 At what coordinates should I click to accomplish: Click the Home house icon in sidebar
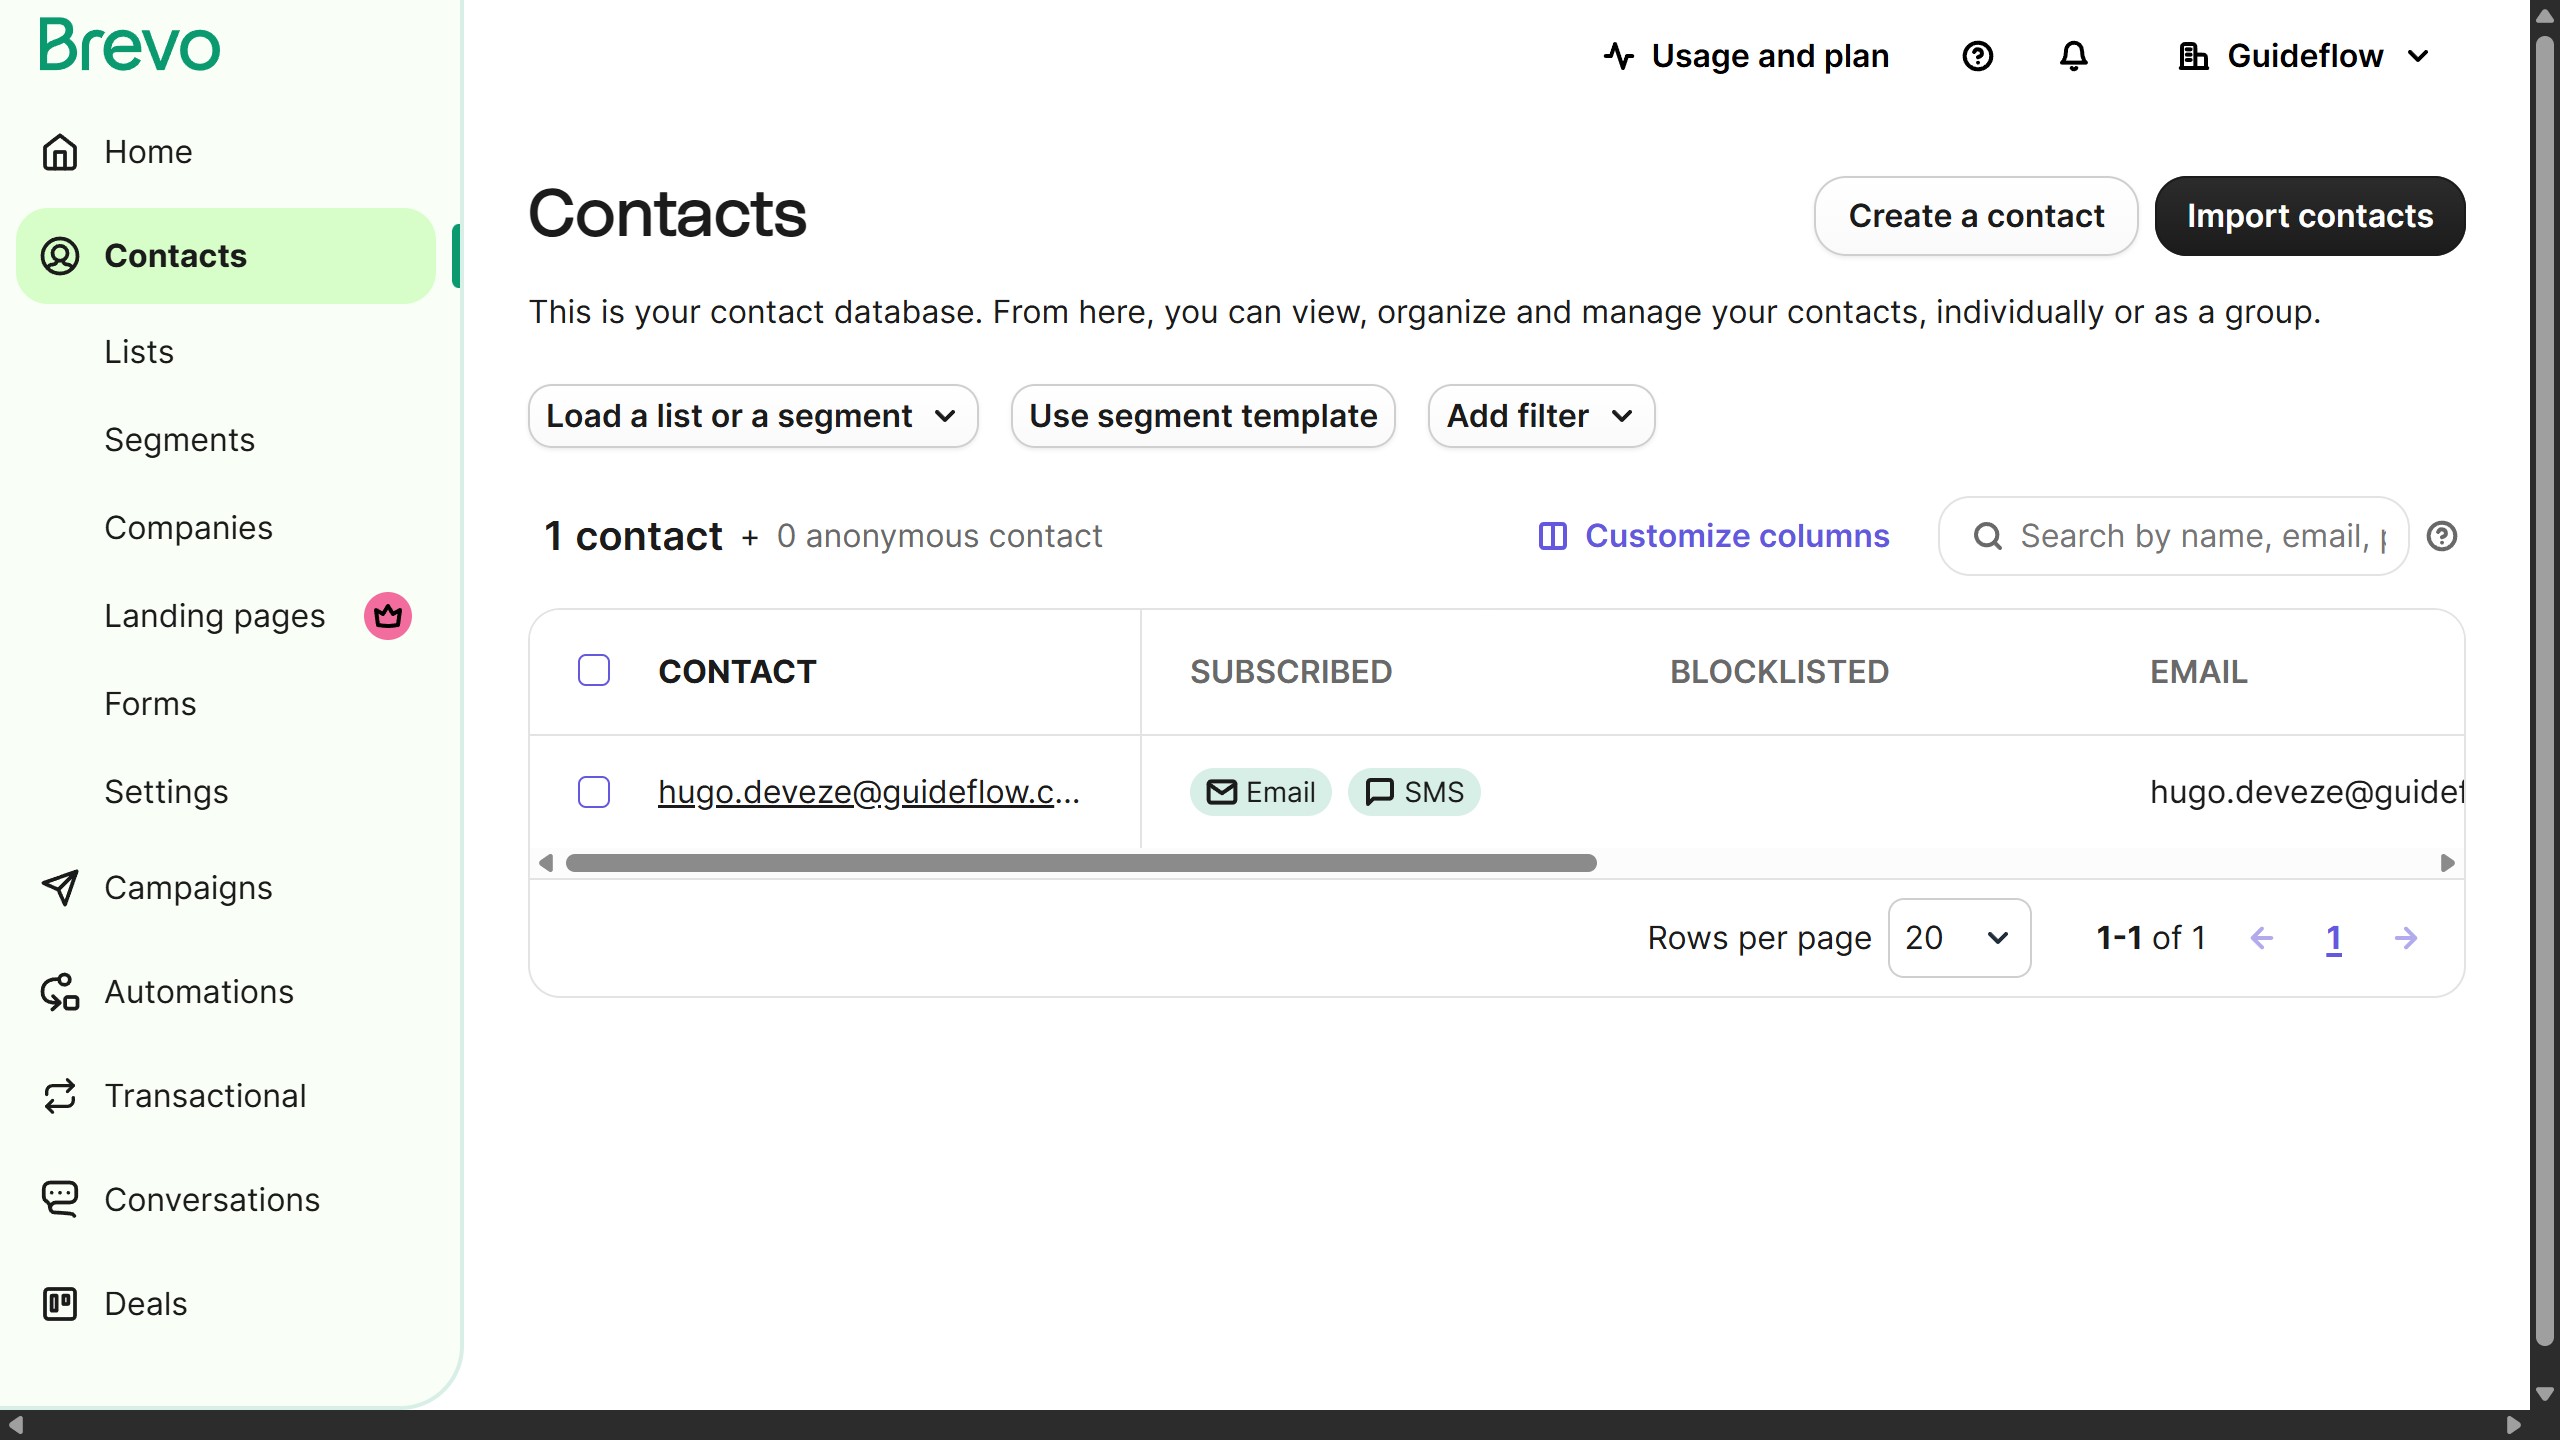(x=60, y=152)
